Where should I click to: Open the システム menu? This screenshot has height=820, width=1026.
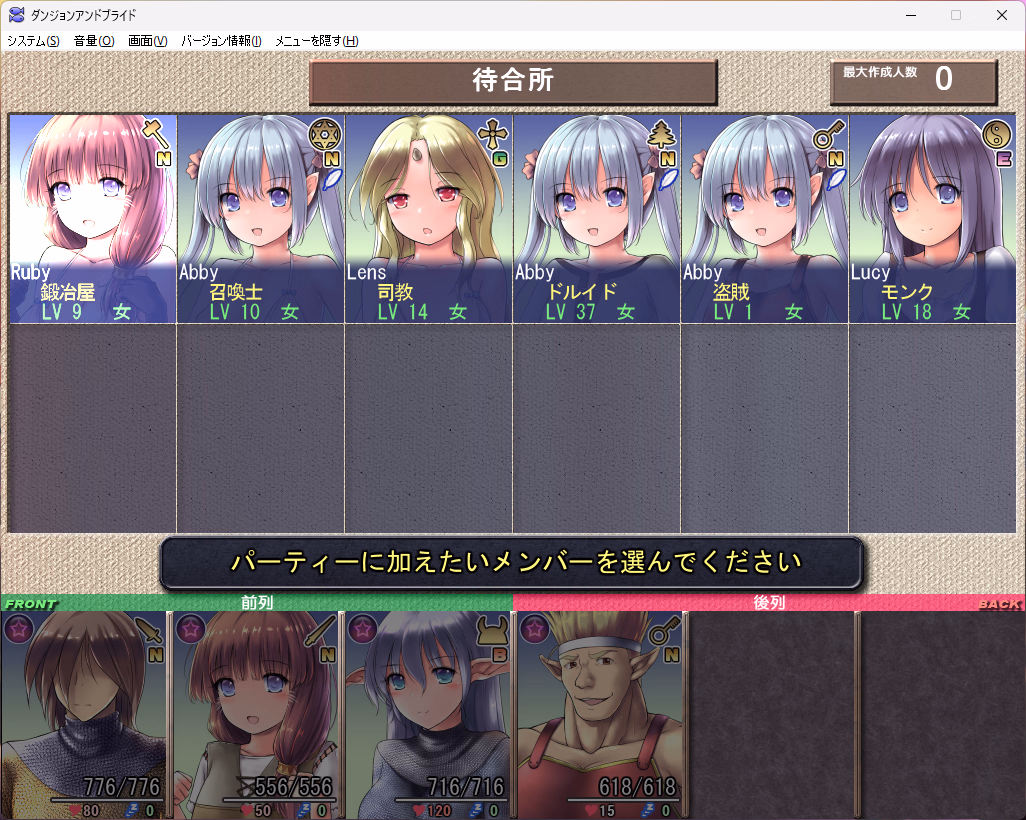33,41
